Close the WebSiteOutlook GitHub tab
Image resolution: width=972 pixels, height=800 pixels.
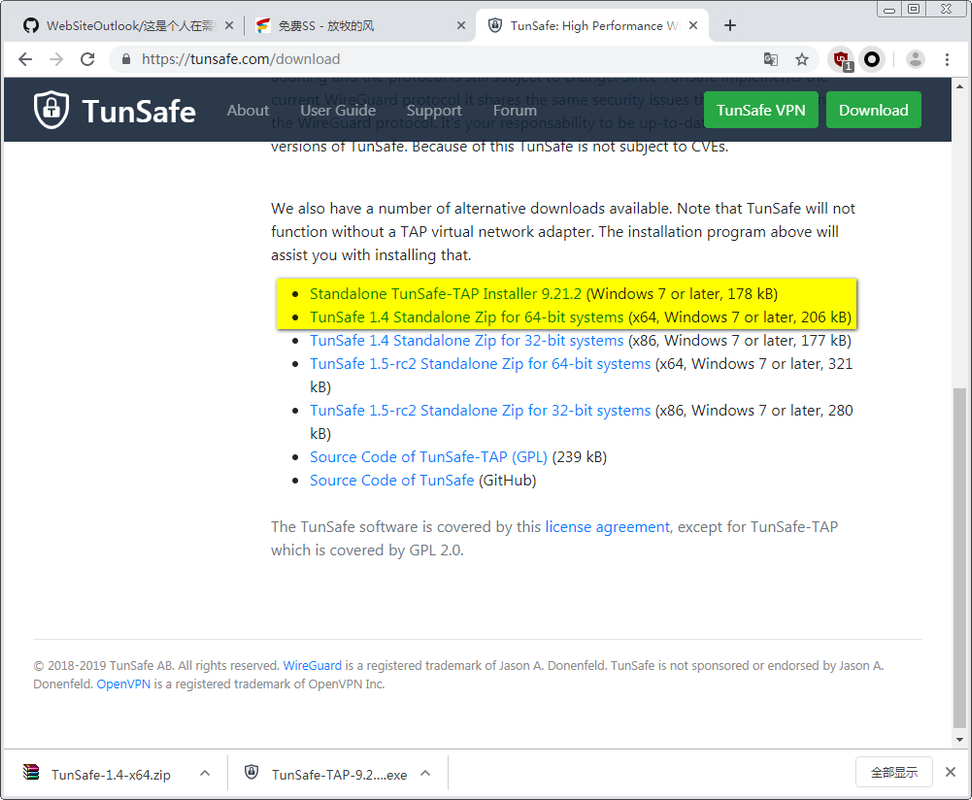[229, 25]
